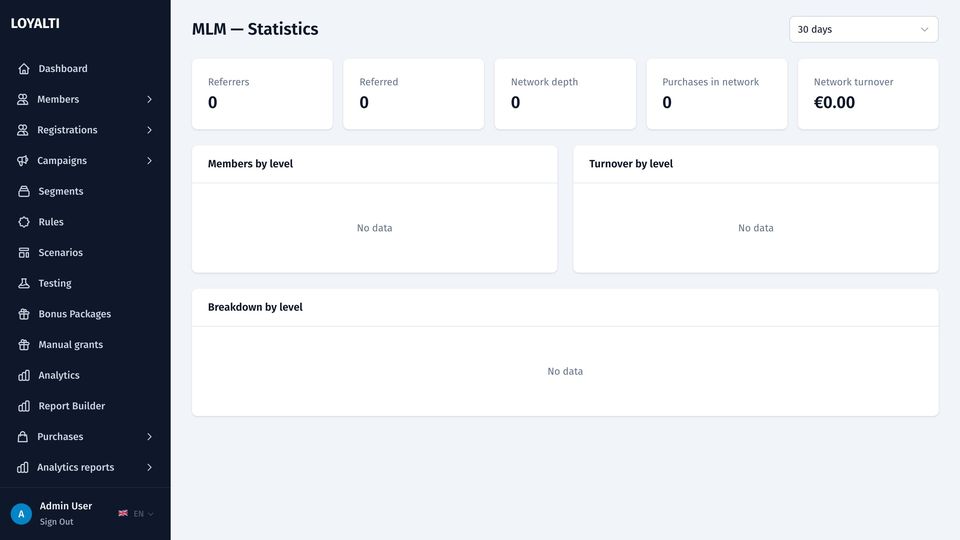Open the Manual grants page
This screenshot has height=540, width=960.
[x=85, y=344]
